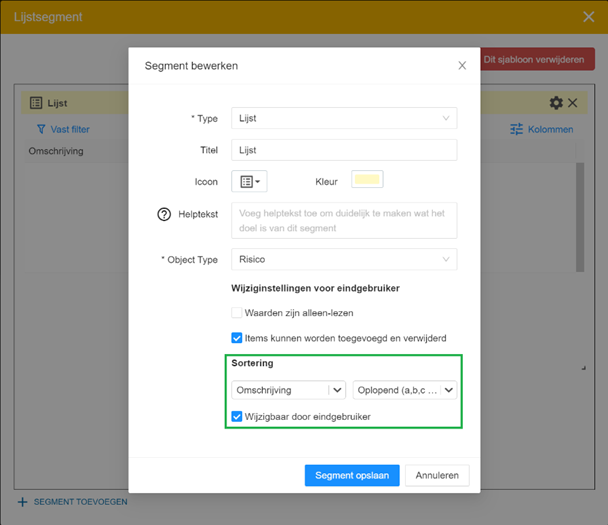Open the Object Type dropdown showing Risico

pos(344,259)
